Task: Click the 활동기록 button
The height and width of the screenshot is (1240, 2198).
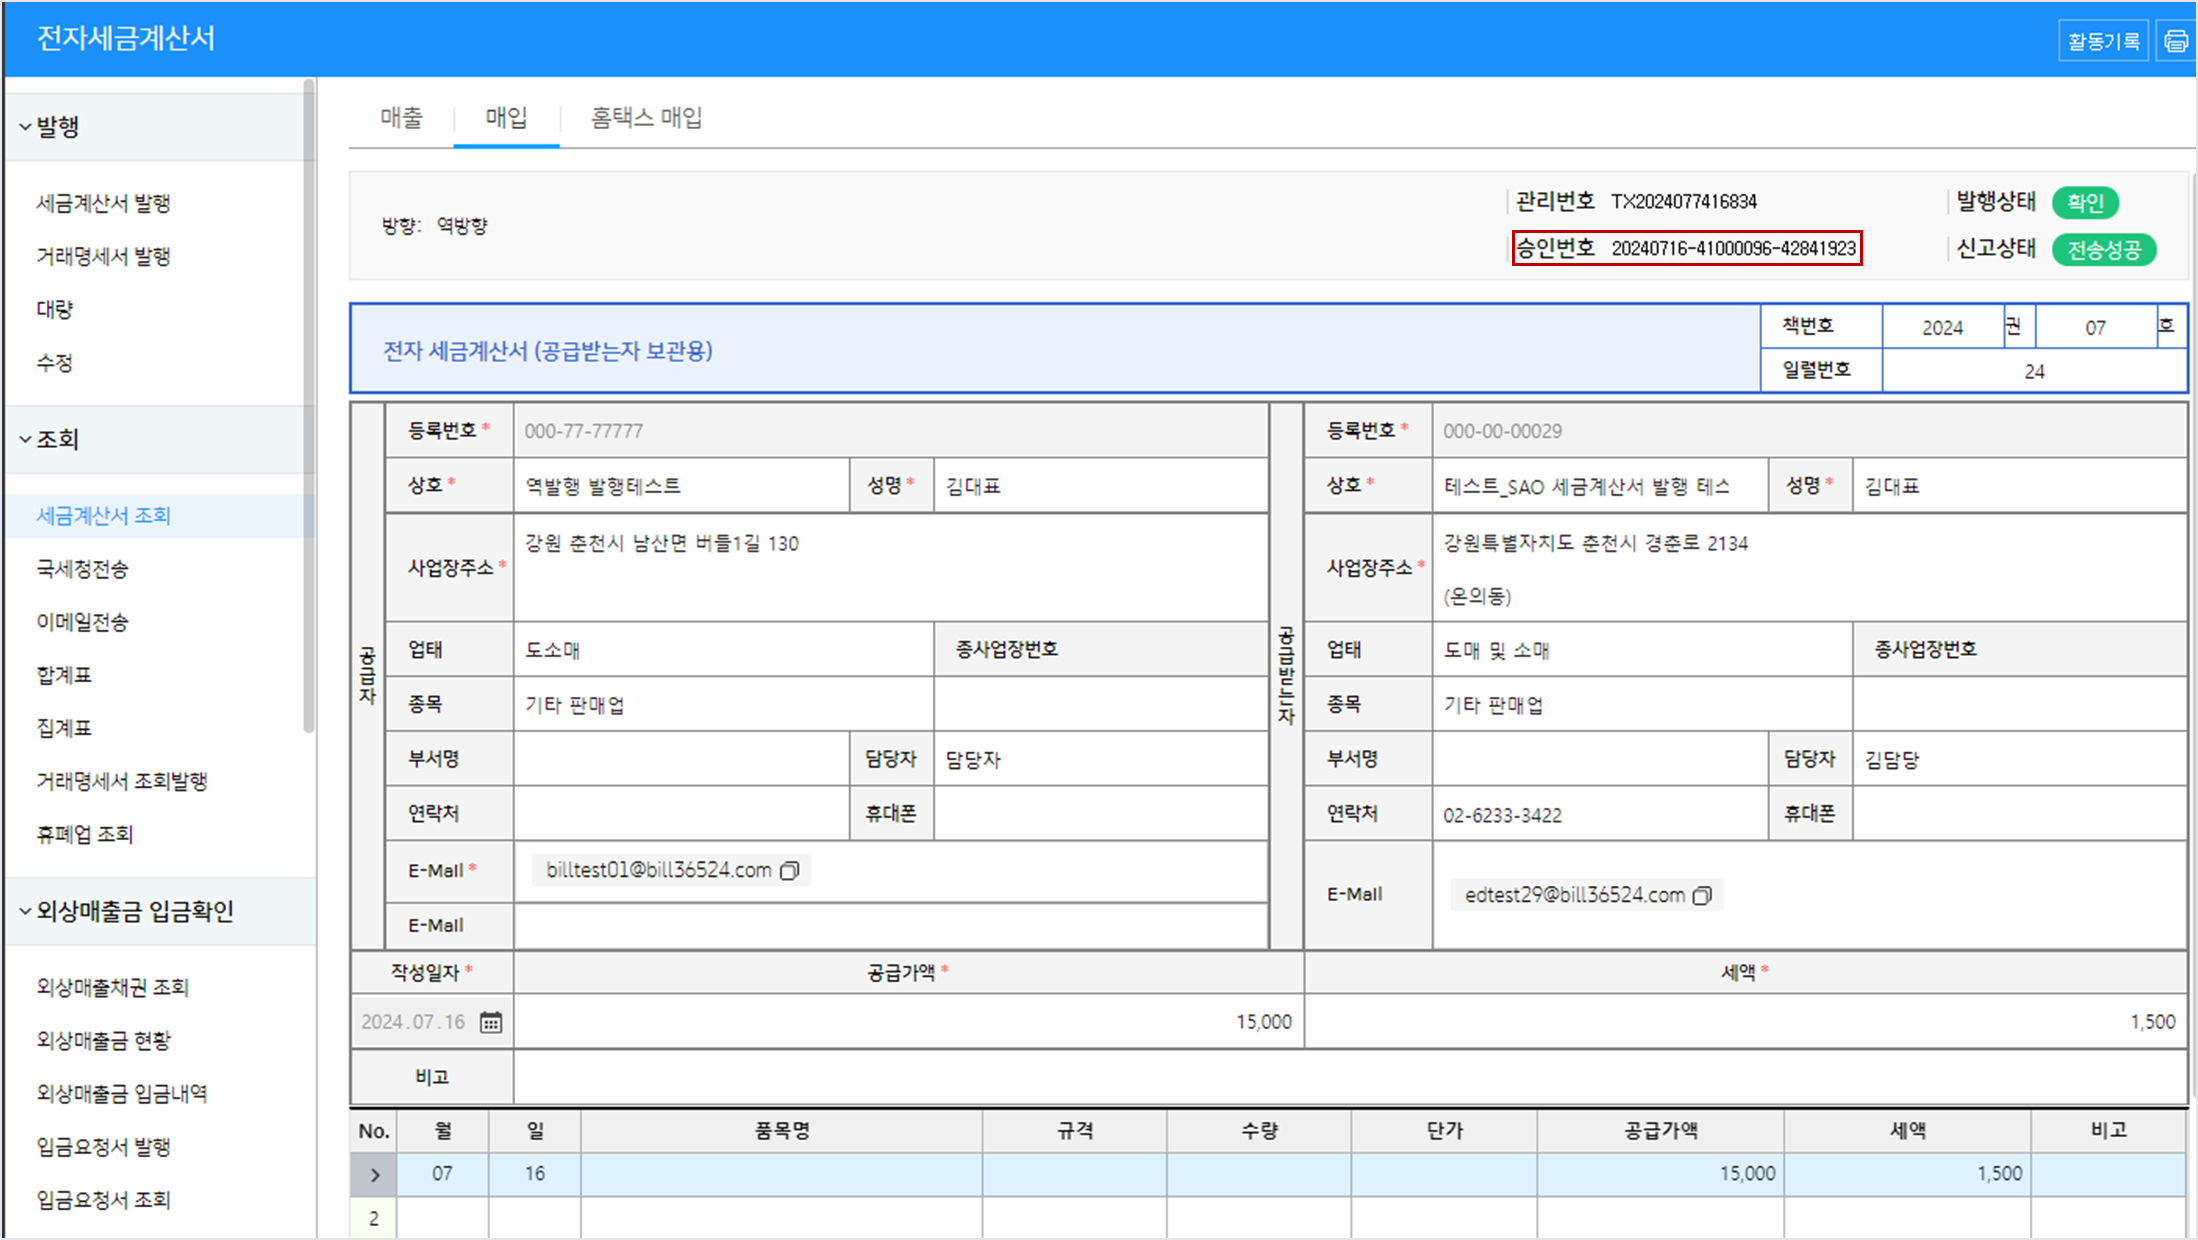Action: tap(2103, 41)
